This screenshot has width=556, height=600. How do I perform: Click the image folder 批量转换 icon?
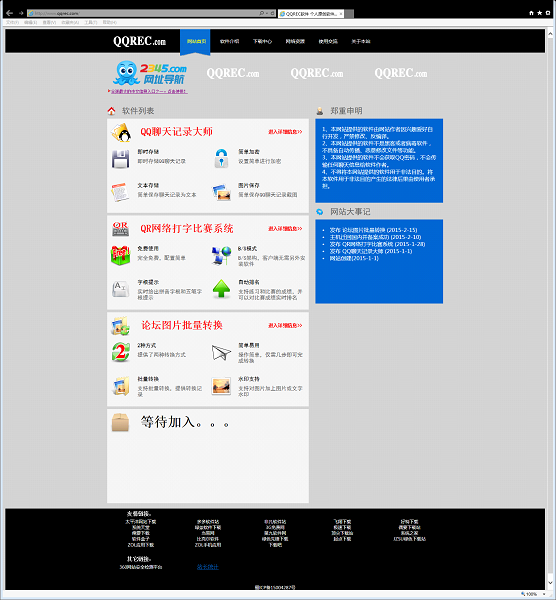[121, 386]
